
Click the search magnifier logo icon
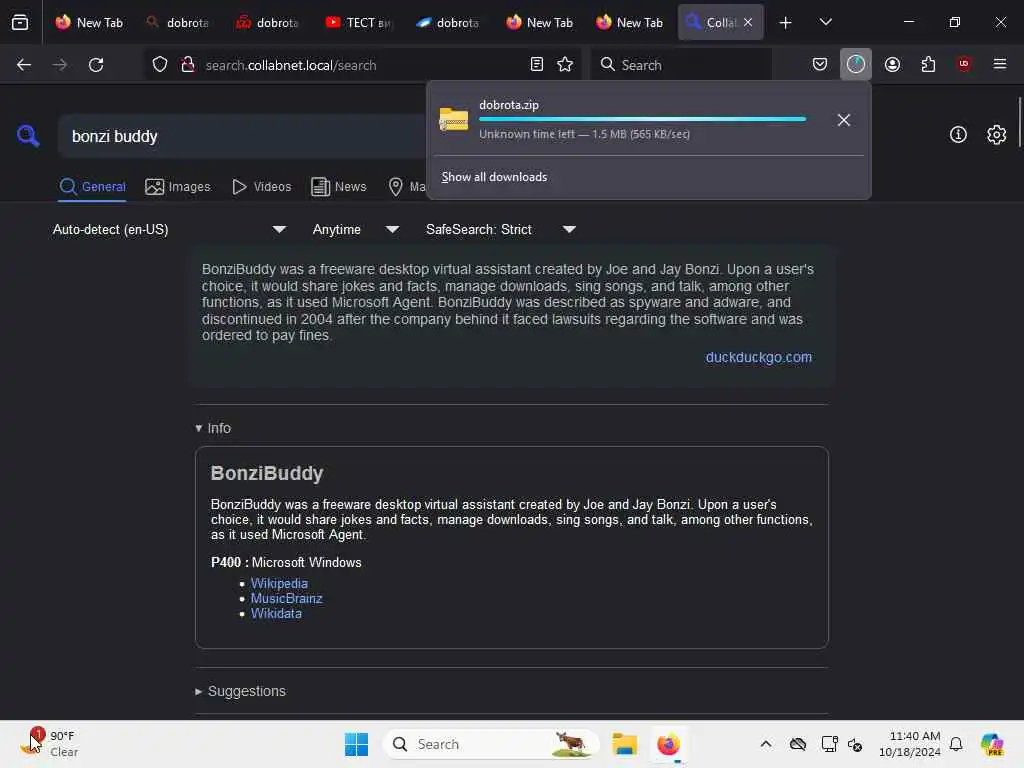pos(28,136)
